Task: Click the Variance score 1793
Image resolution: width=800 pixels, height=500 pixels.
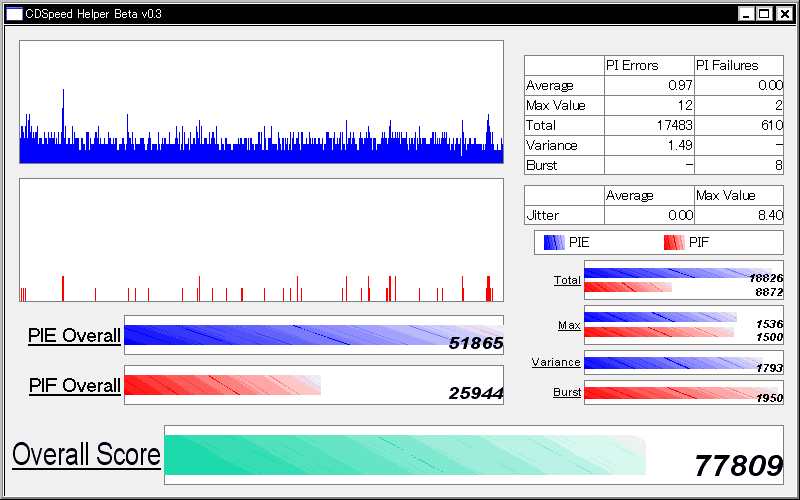Action: coord(769,368)
